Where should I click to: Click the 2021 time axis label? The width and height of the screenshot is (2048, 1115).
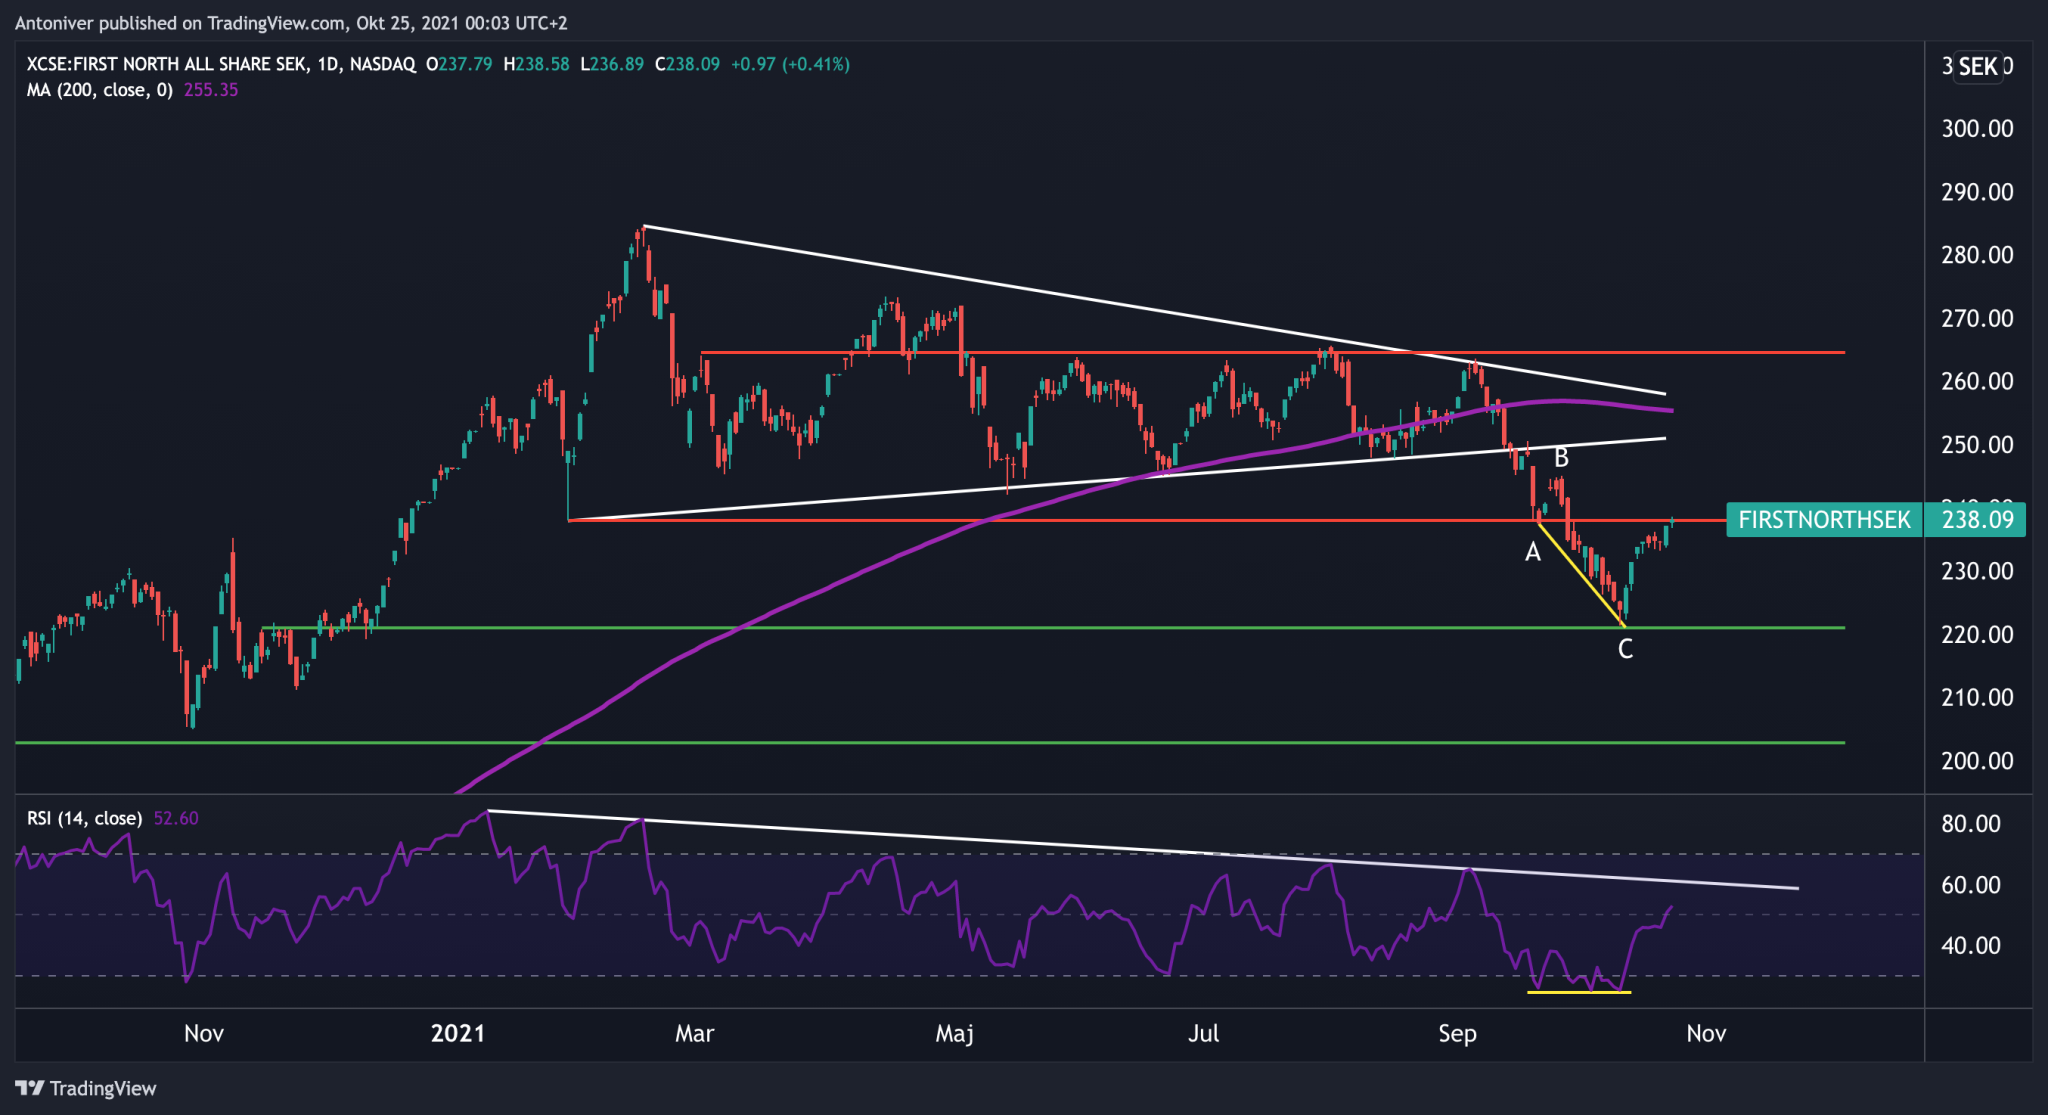[x=457, y=1033]
